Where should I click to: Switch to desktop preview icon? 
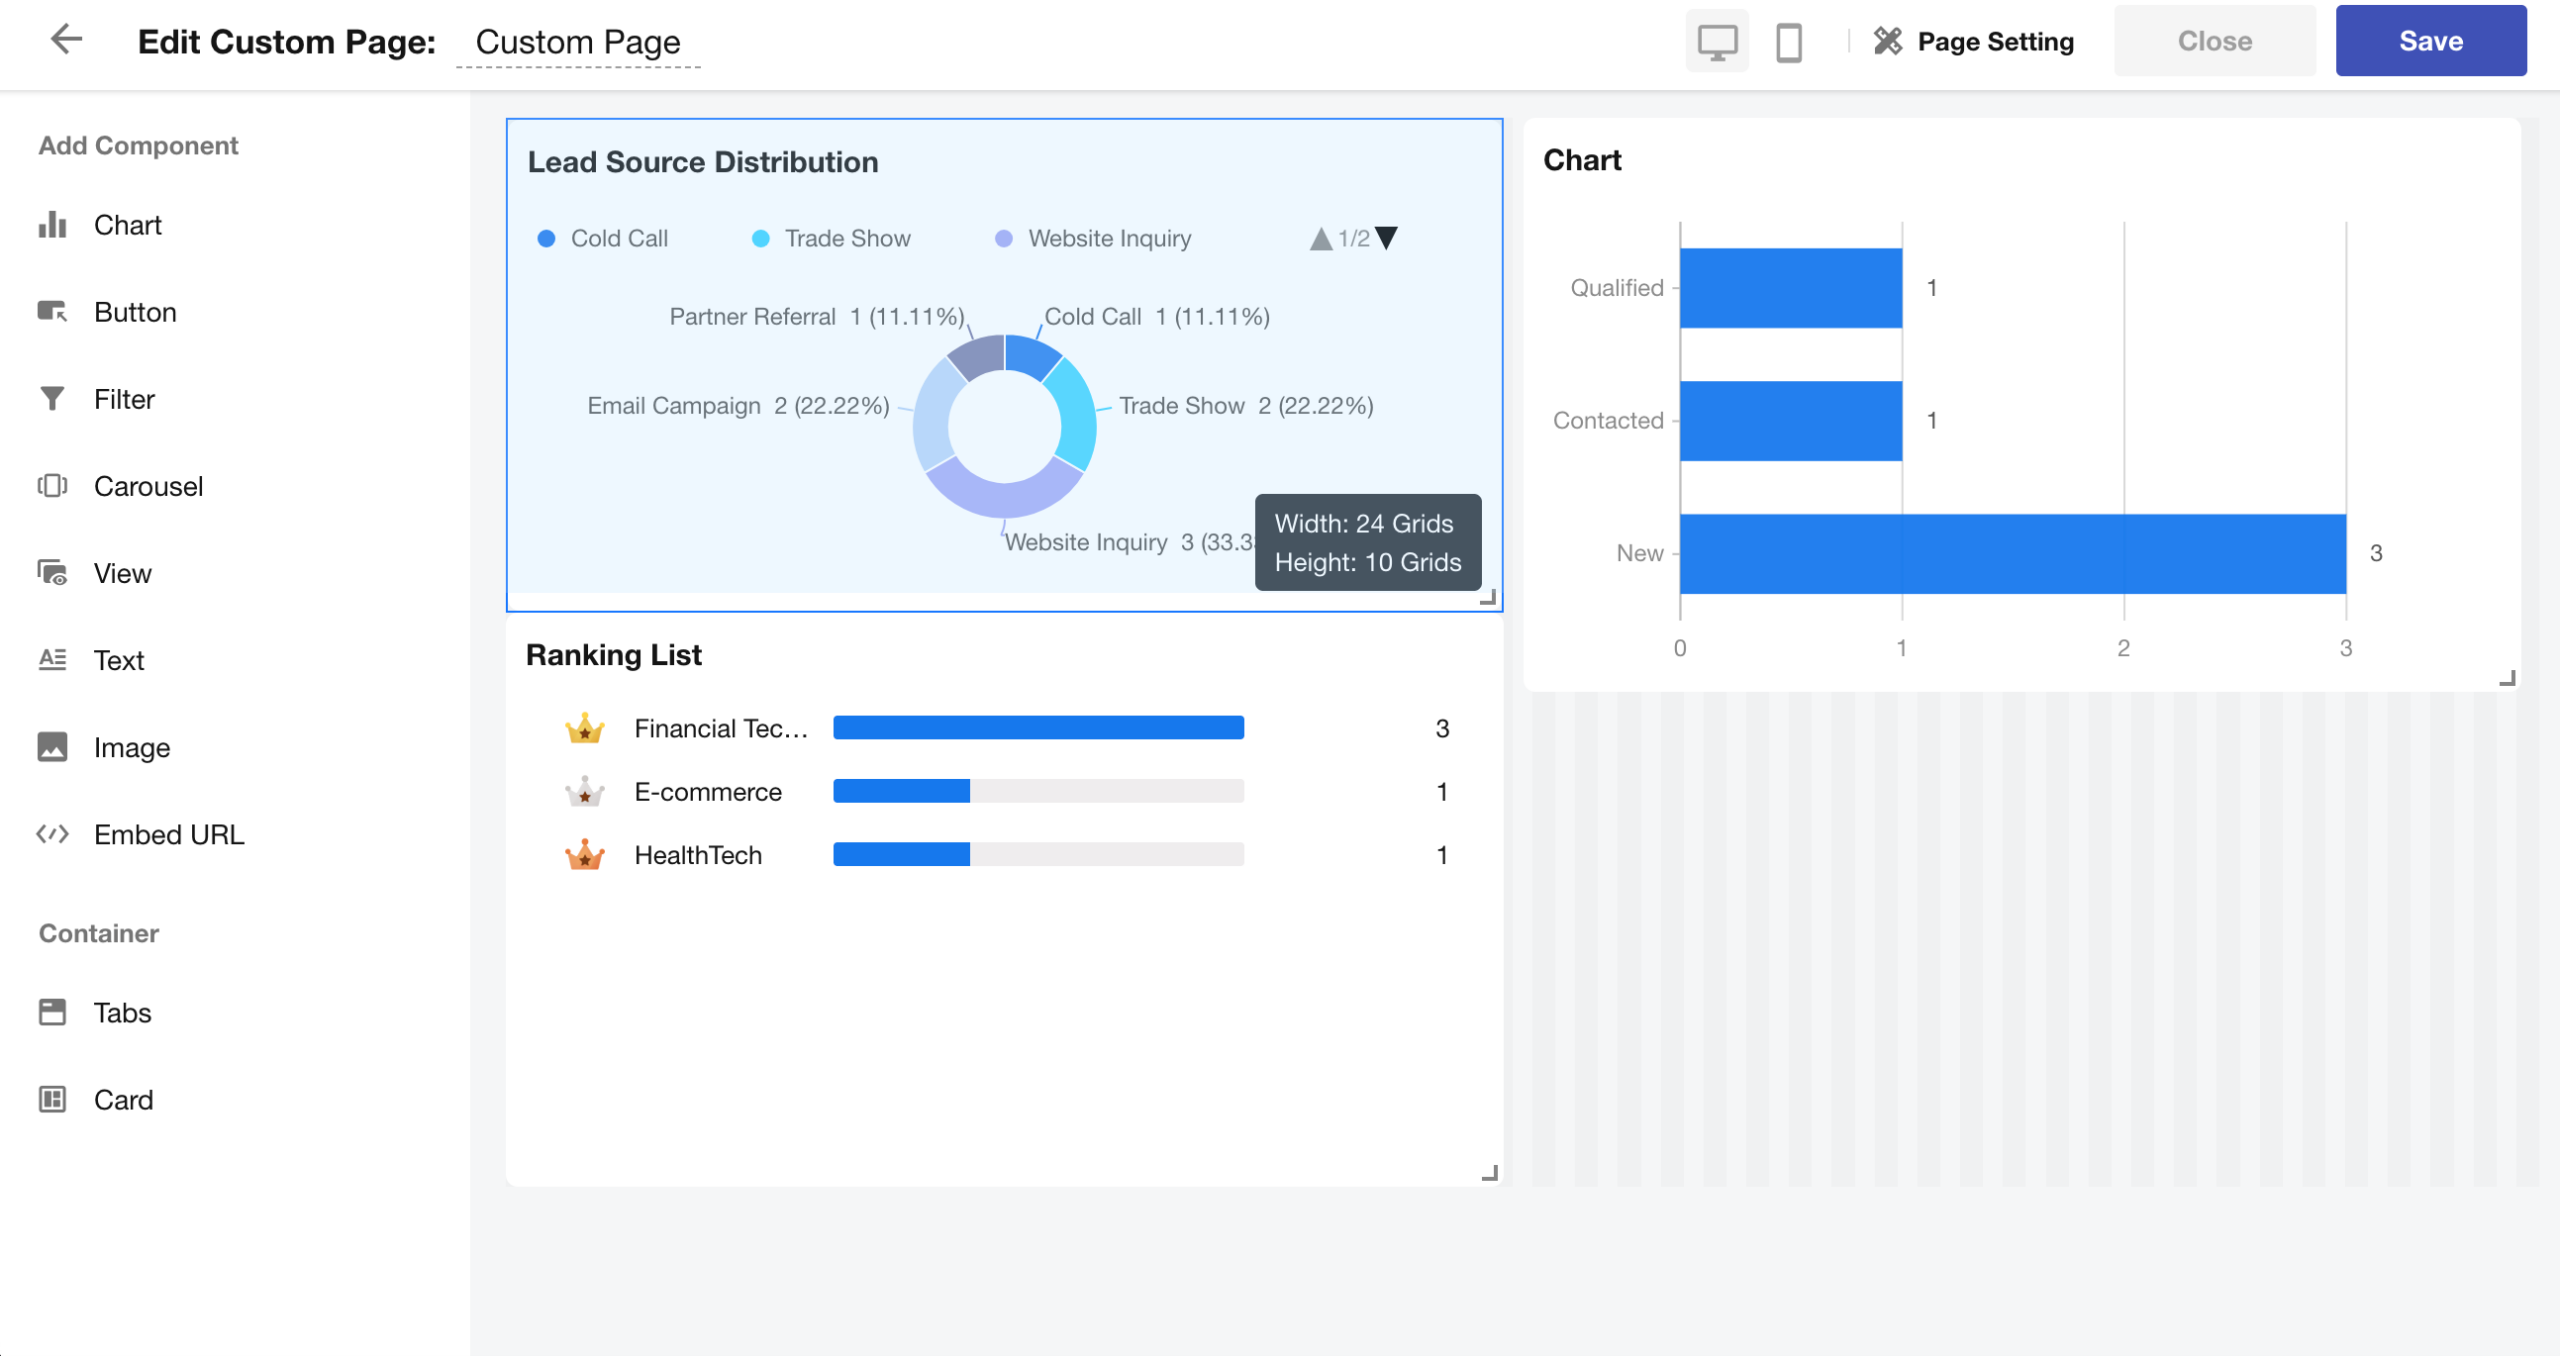pyautogui.click(x=1717, y=42)
